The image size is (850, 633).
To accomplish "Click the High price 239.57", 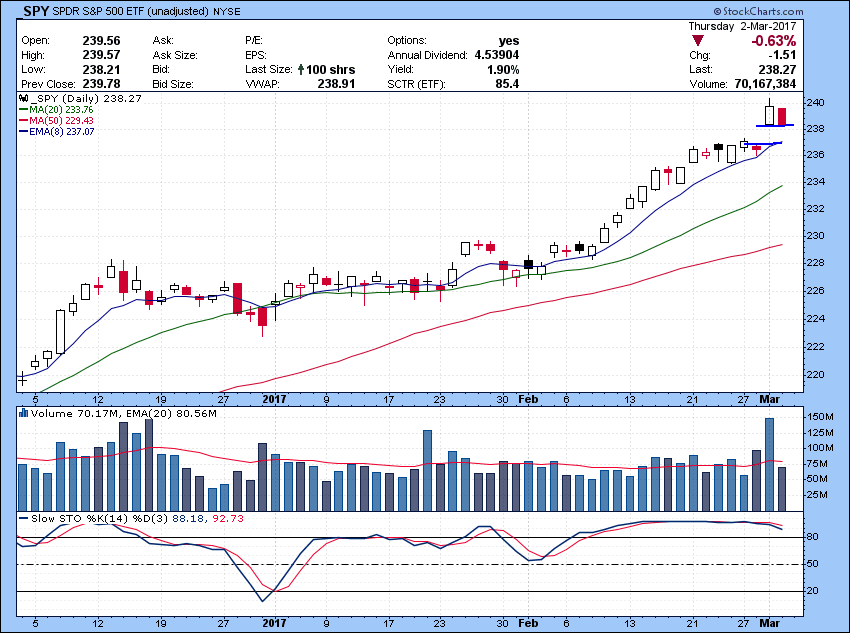I will tap(101, 55).
